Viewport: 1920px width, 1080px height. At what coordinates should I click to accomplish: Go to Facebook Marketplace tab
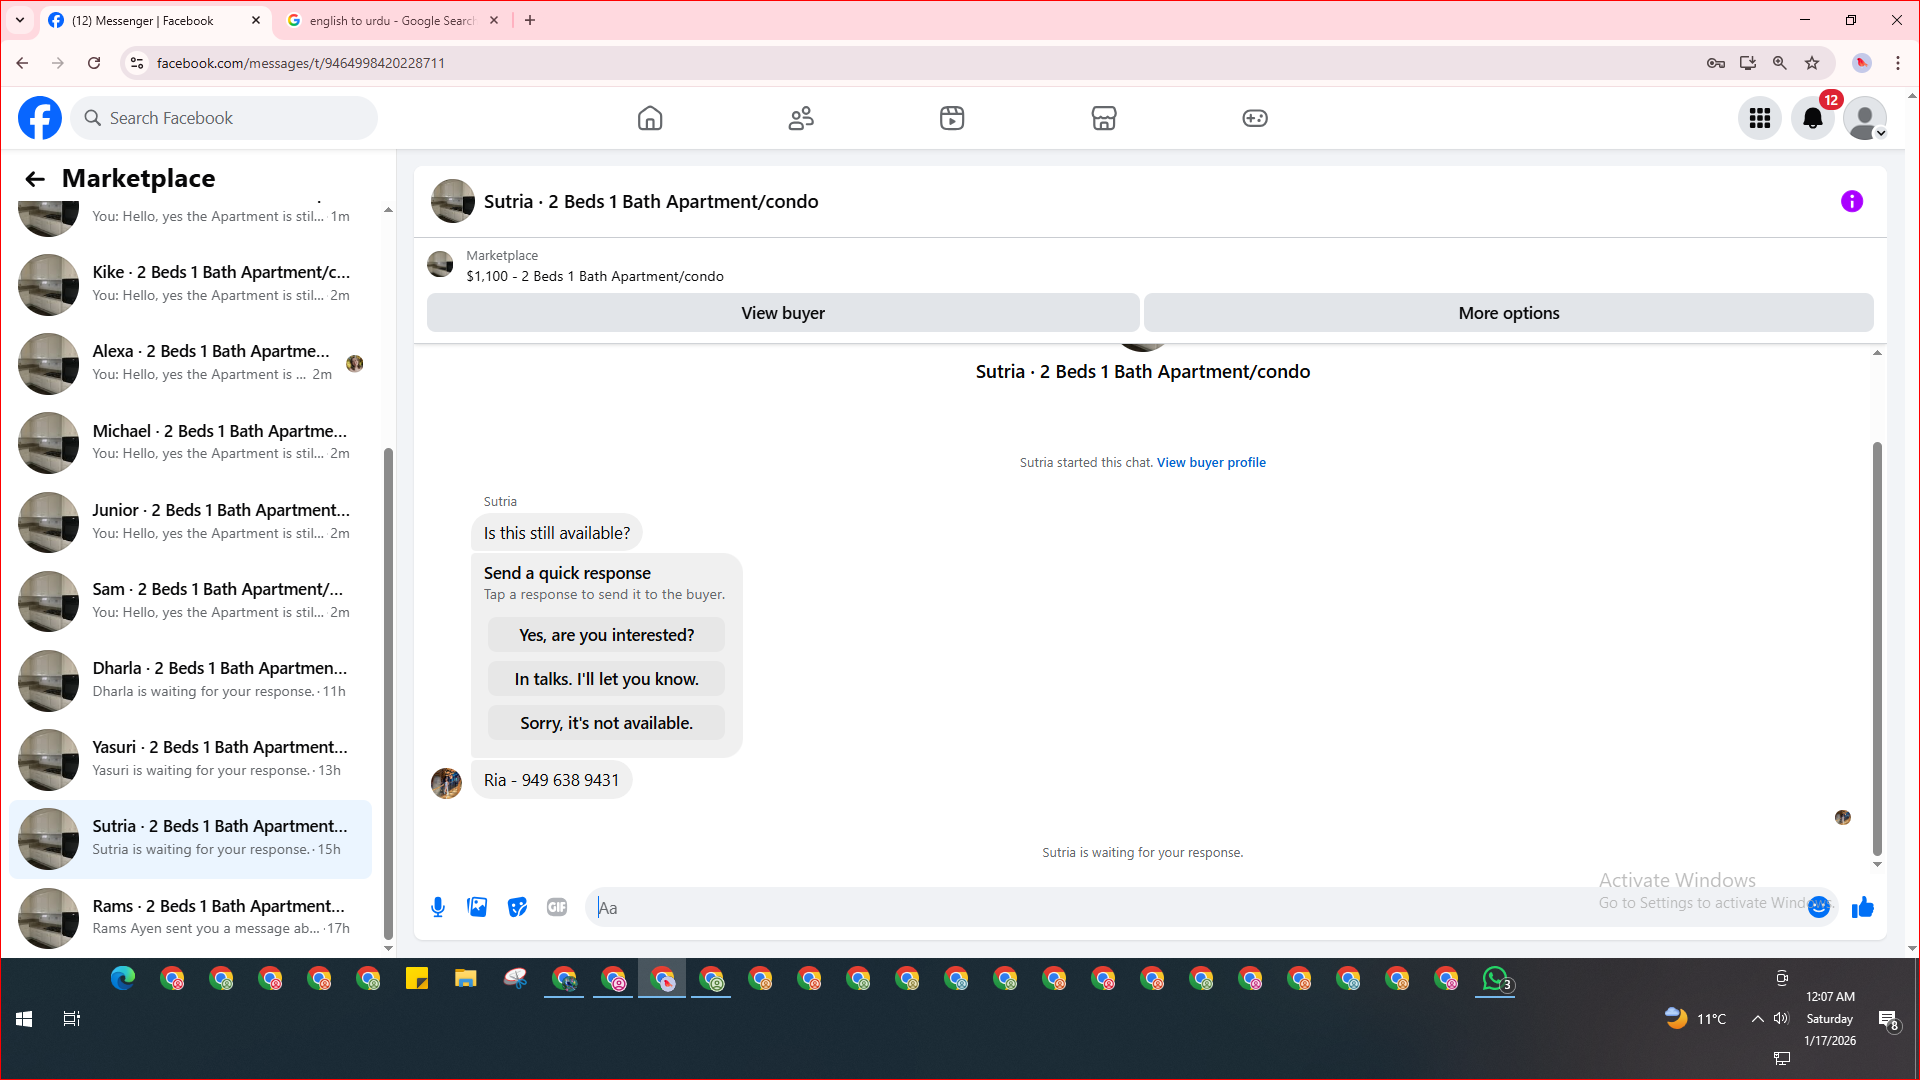1104,118
